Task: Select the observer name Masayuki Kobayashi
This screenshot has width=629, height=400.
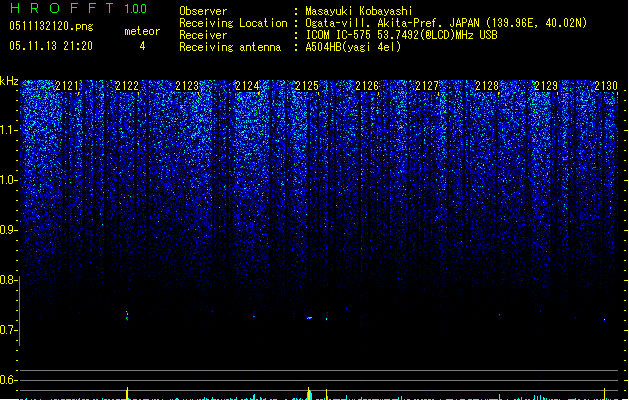Action: tap(359, 11)
